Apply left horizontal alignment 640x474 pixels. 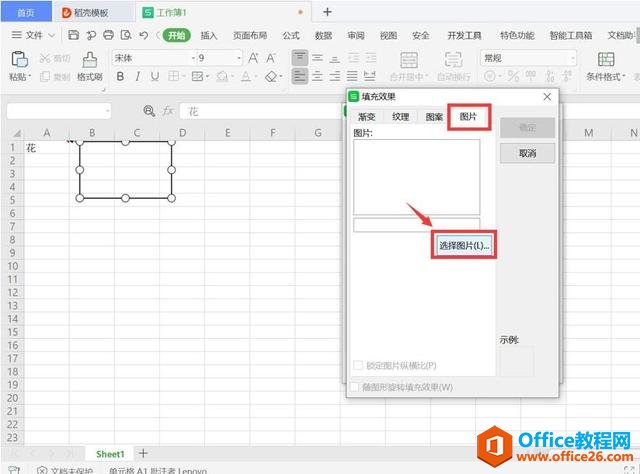(x=300, y=76)
